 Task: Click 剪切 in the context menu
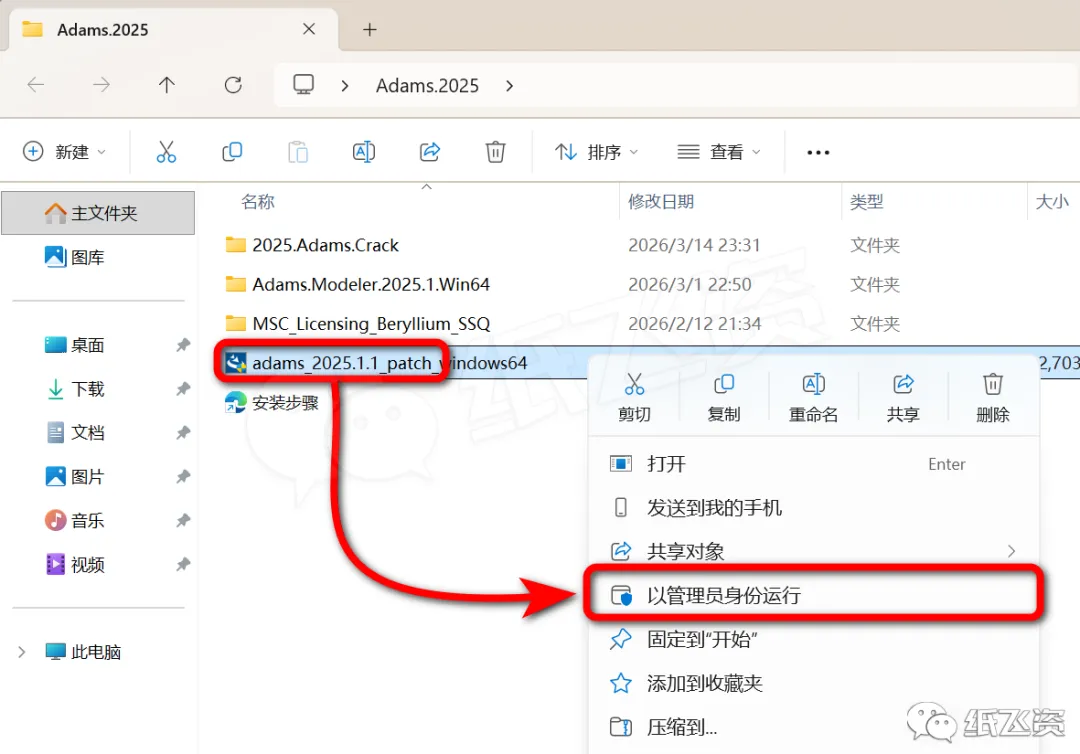(634, 398)
